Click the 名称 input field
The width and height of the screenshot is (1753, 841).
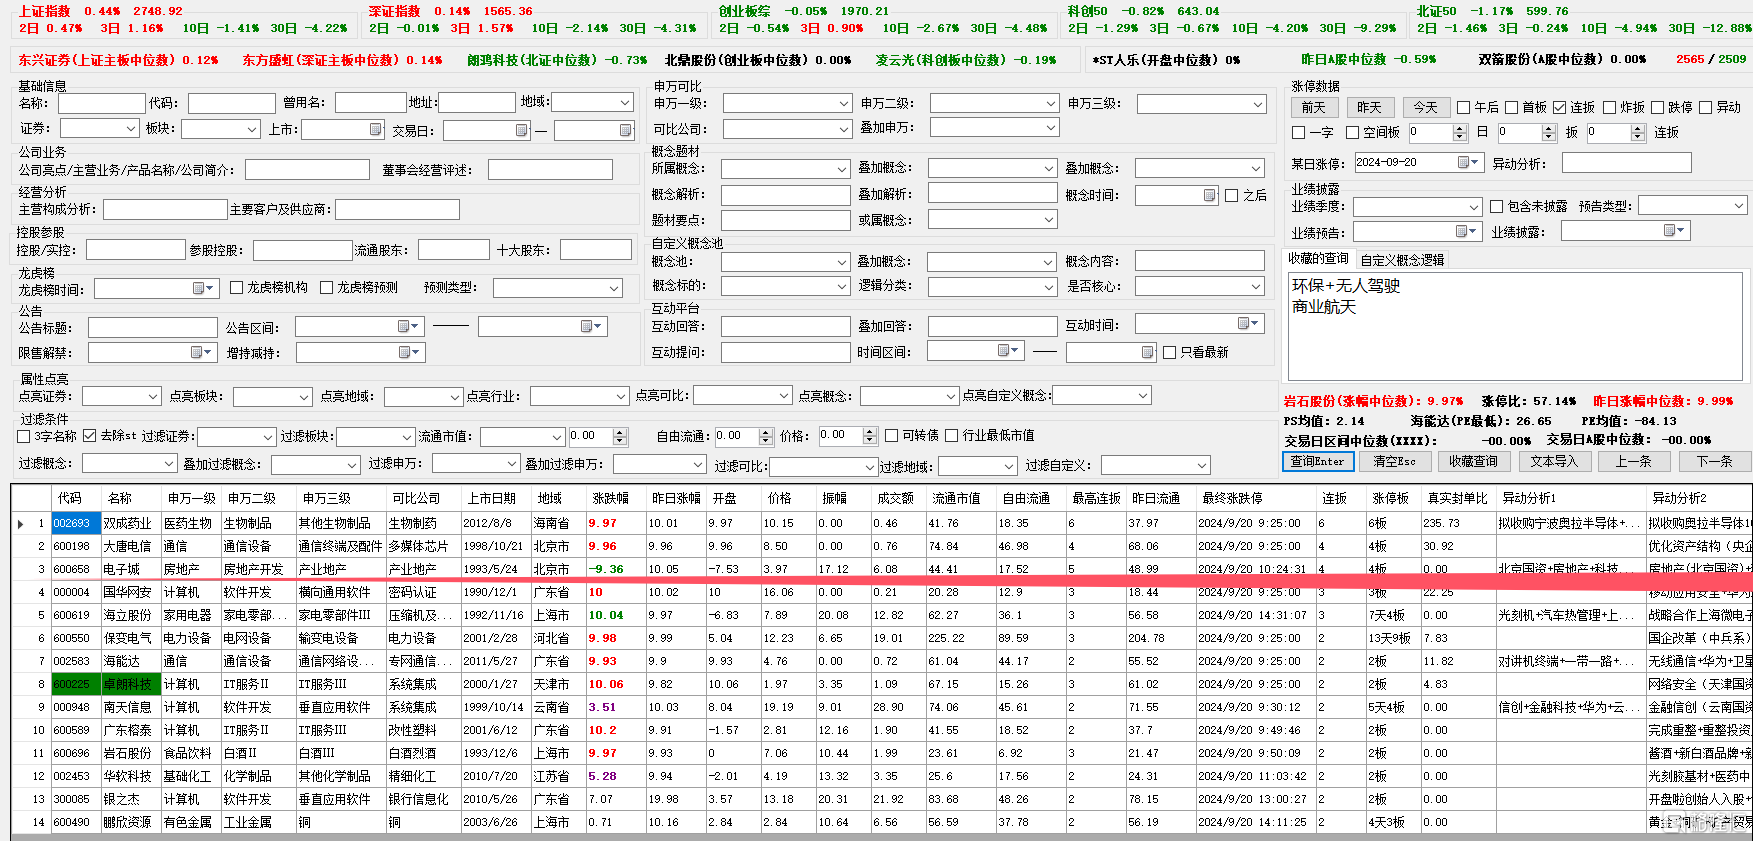[102, 103]
